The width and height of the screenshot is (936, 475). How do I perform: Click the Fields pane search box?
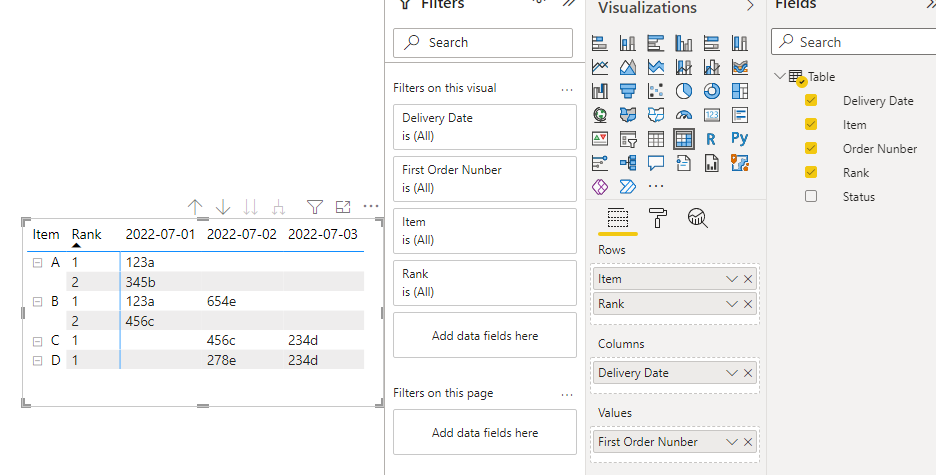[854, 42]
